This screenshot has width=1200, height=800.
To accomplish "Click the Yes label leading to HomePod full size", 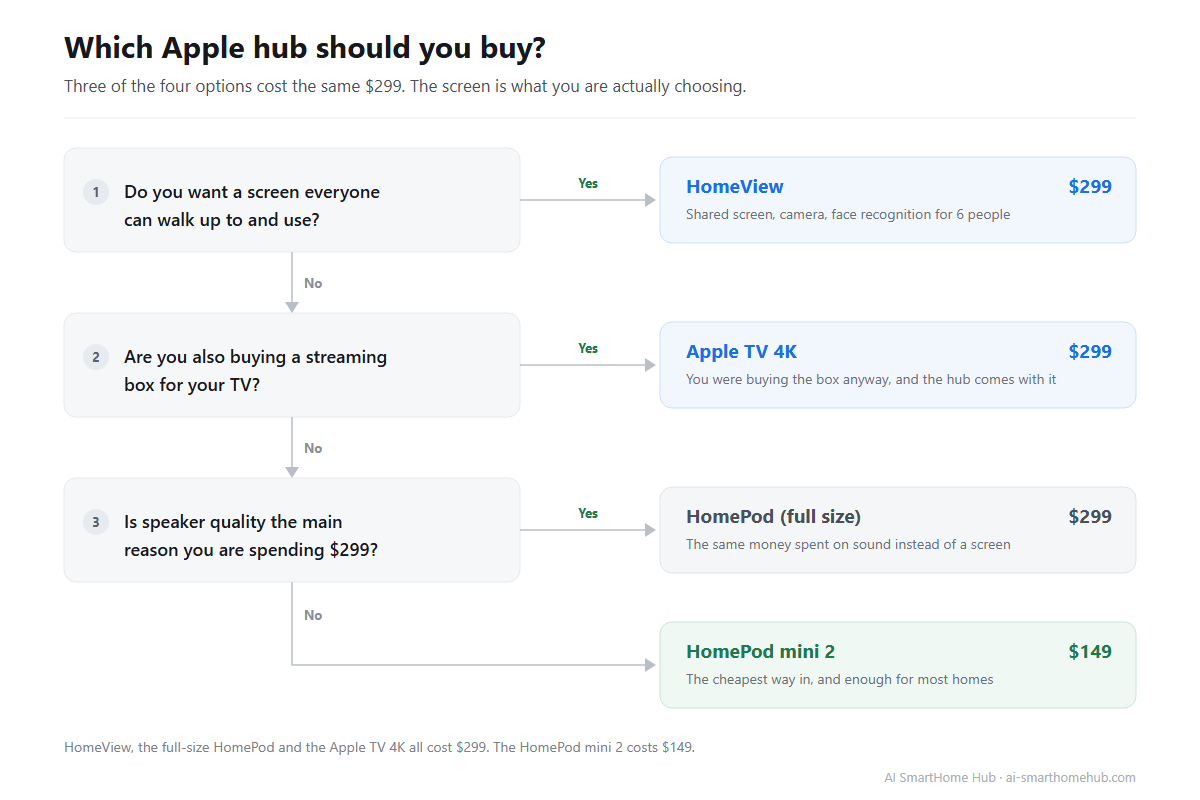I will (588, 513).
